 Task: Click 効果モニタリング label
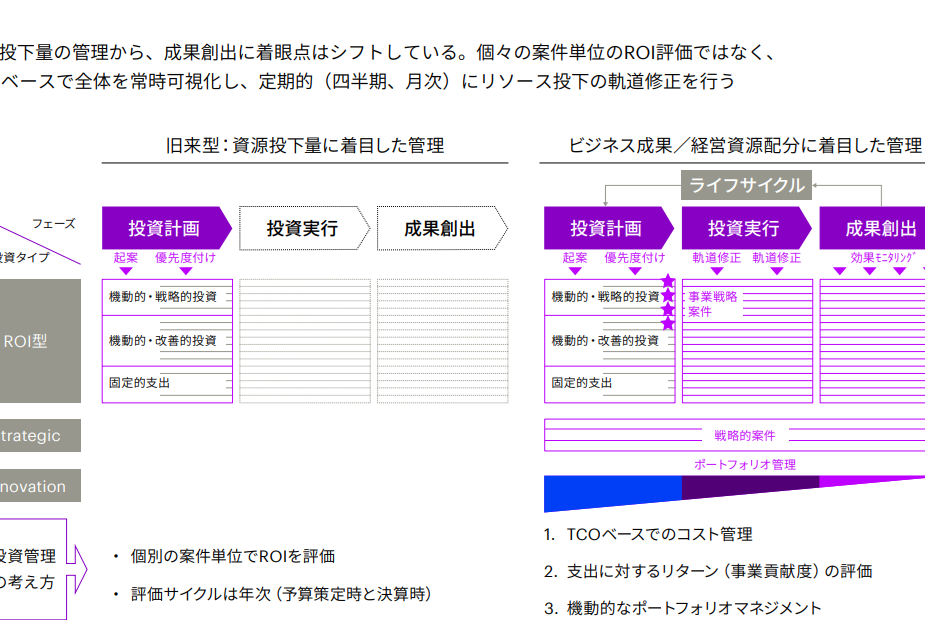[x=883, y=257]
